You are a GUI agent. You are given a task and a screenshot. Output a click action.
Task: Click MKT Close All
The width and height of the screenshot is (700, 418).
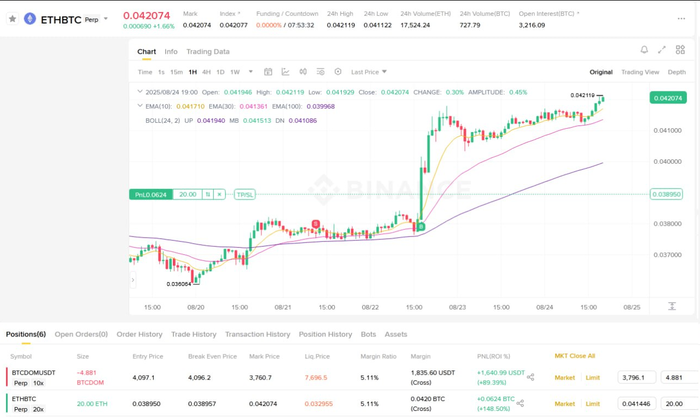575,356
